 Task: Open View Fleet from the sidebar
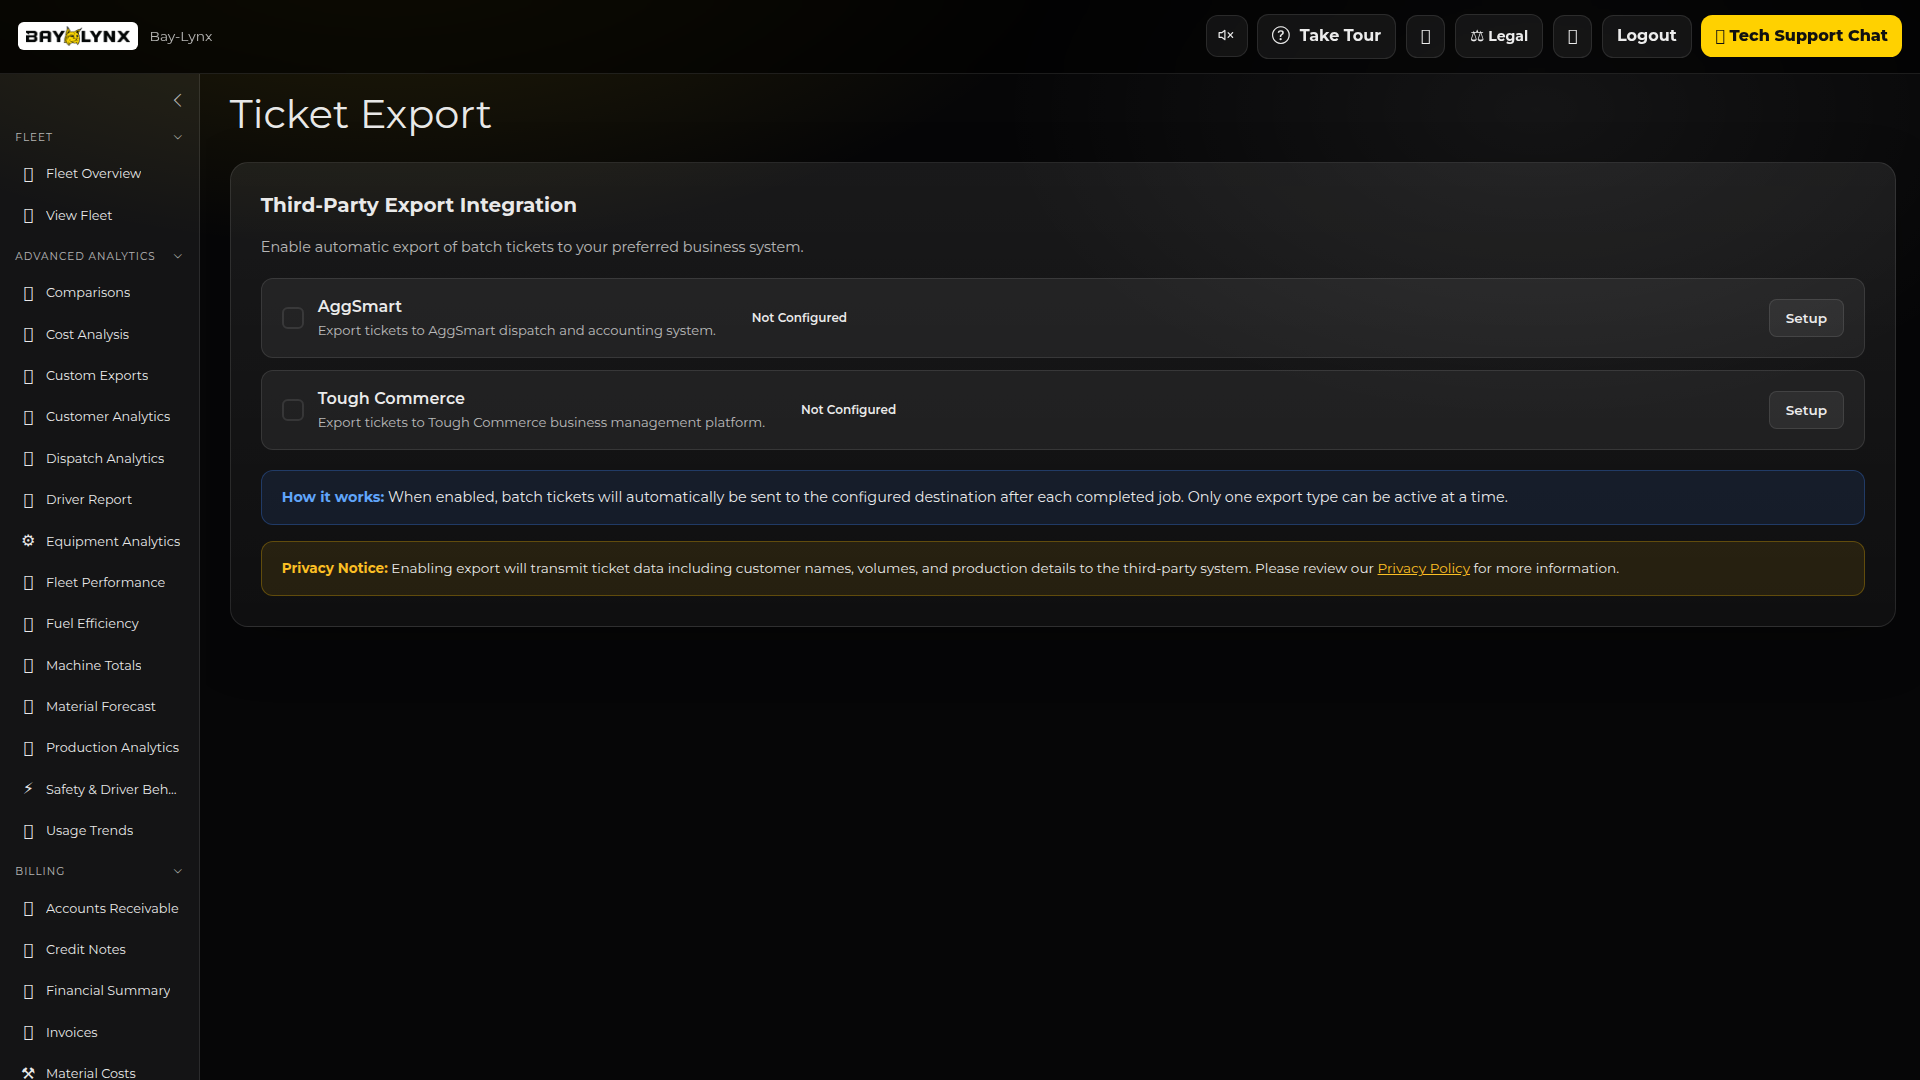(80, 215)
